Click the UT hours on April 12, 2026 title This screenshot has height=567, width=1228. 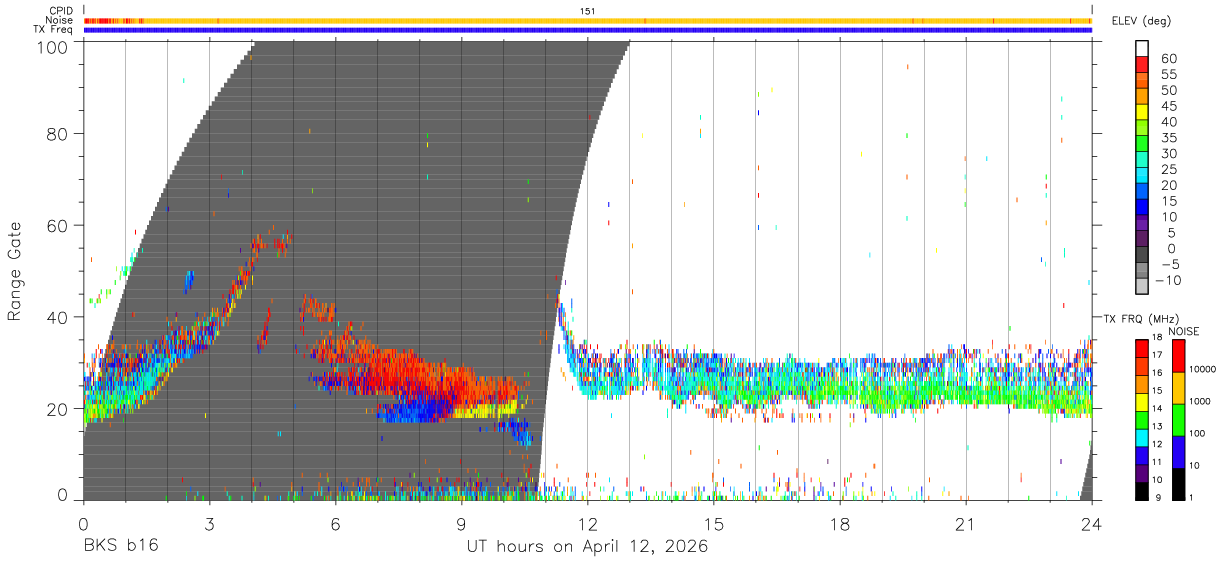(587, 547)
